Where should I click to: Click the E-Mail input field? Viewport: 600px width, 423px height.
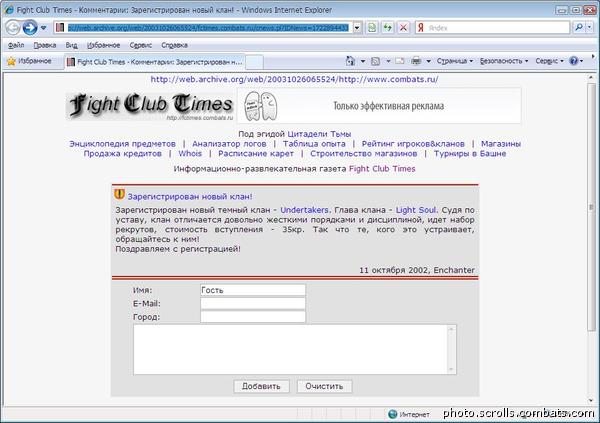(253, 304)
